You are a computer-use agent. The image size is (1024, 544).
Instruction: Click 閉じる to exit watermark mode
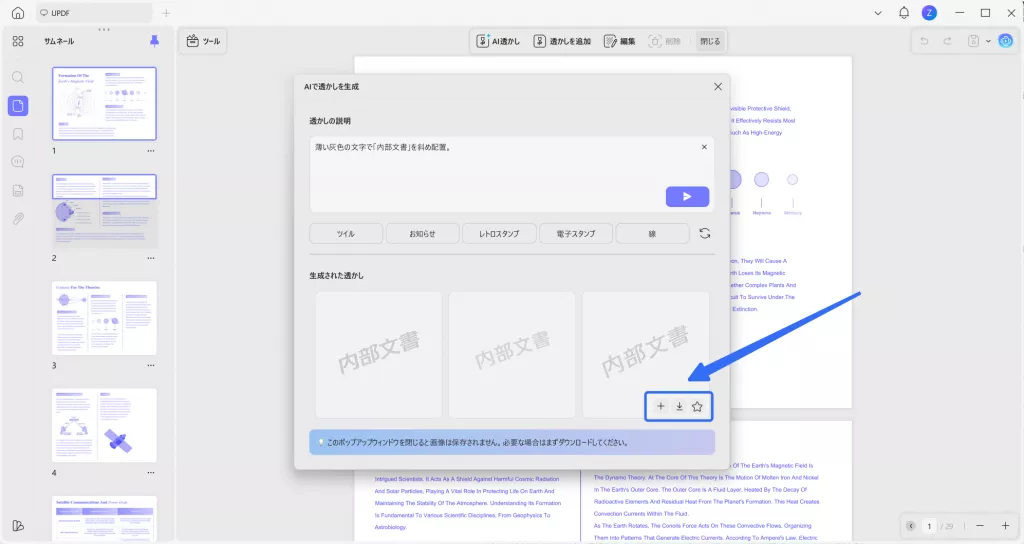click(x=710, y=41)
